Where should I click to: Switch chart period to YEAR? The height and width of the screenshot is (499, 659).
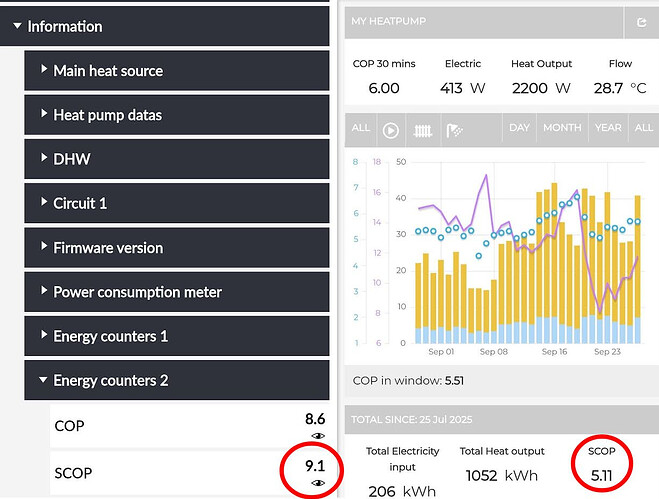click(608, 128)
